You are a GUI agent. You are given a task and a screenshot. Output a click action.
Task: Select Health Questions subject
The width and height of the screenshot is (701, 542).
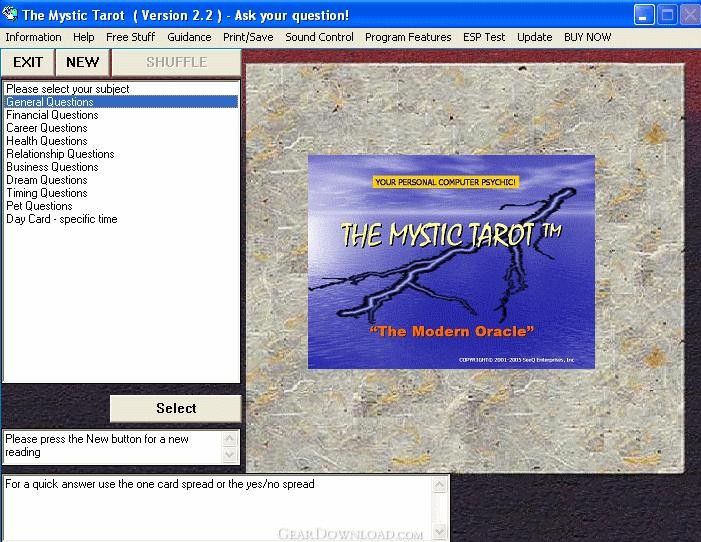coord(121,141)
